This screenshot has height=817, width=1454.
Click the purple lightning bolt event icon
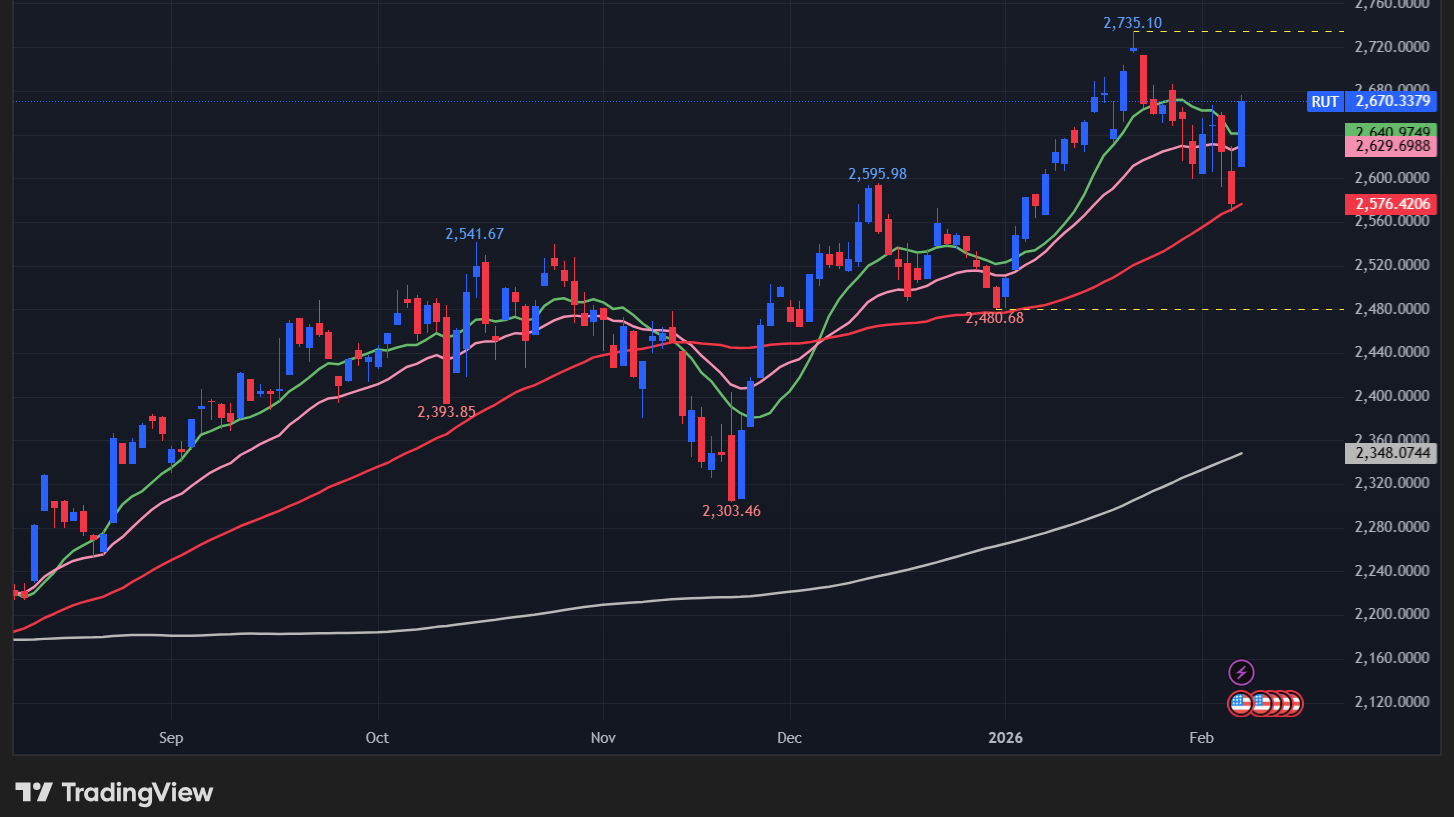click(1241, 672)
